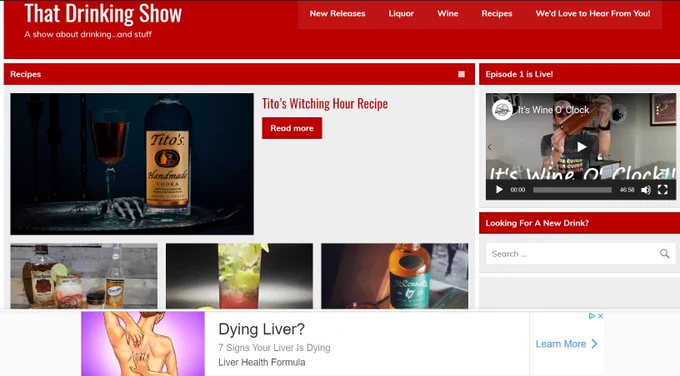Open the mojito glass recipe thumbnail
The image size is (680, 376).
[x=239, y=276]
